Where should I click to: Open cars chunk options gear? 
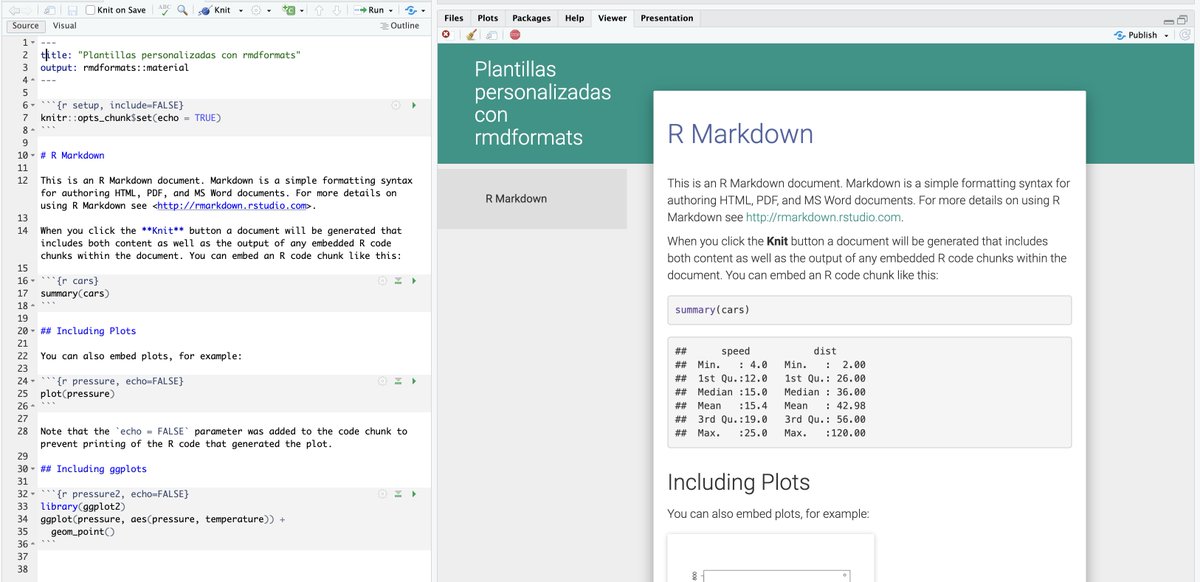point(382,281)
